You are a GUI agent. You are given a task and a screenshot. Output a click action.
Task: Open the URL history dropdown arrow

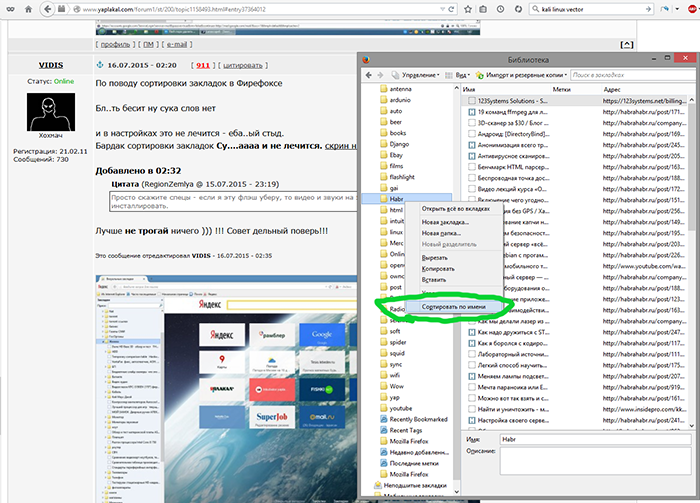pyautogui.click(x=442, y=9)
